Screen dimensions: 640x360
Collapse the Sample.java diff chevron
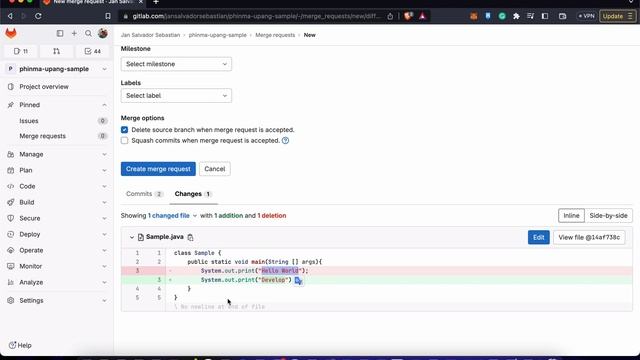coord(132,237)
